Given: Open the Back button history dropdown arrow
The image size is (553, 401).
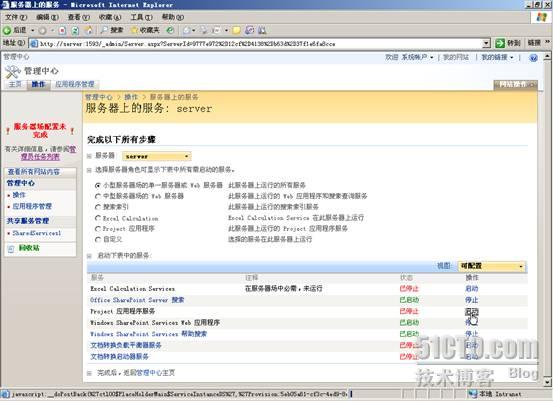Looking at the screenshot, I should 33,31.
